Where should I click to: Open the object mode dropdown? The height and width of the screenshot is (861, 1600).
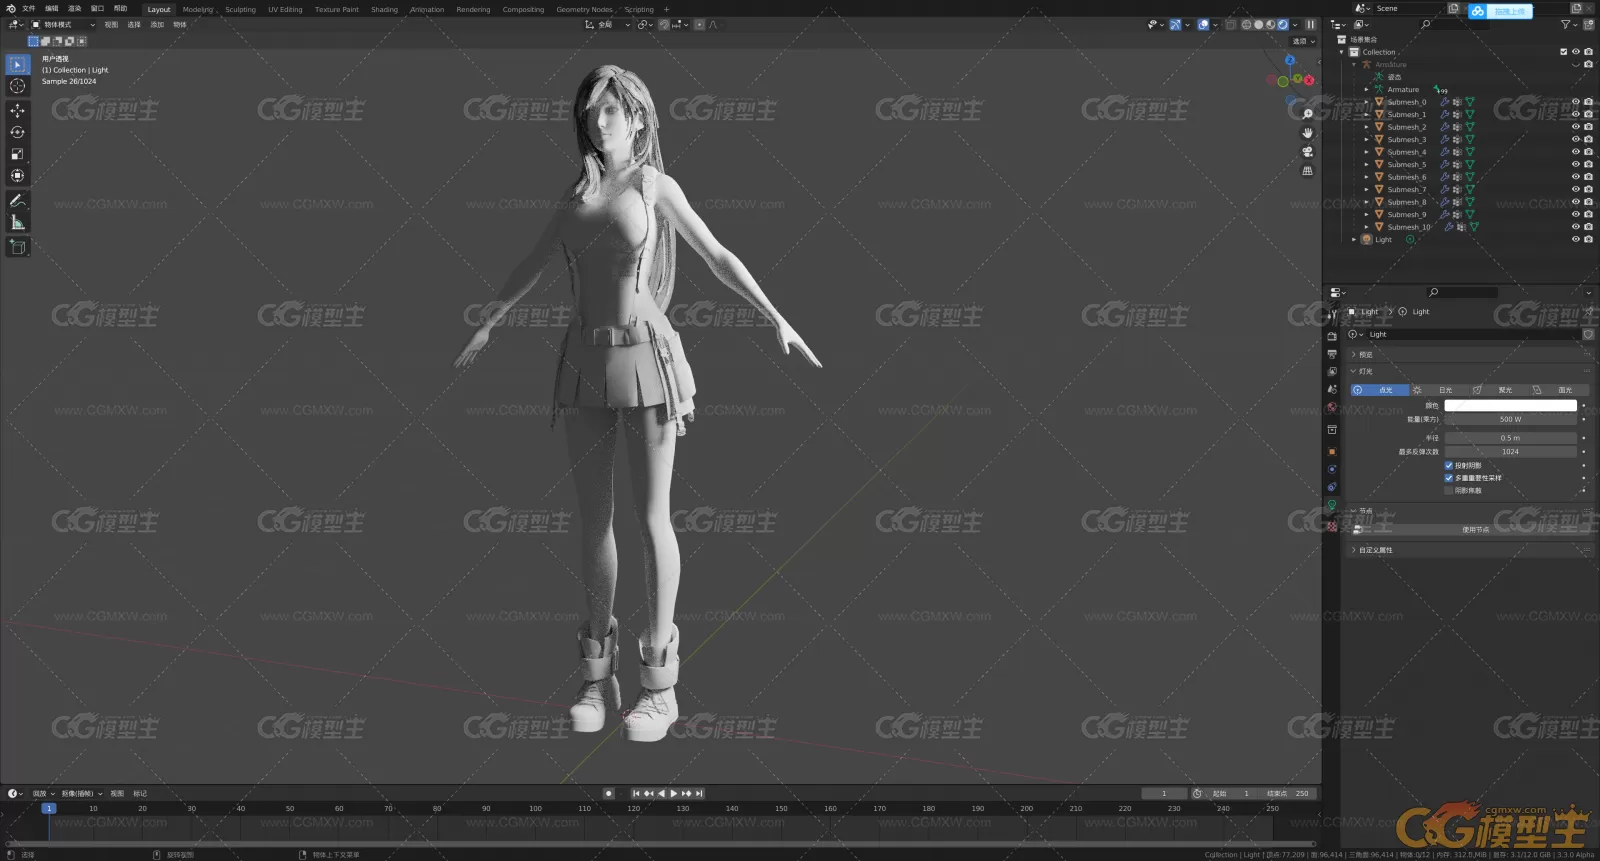(63, 25)
